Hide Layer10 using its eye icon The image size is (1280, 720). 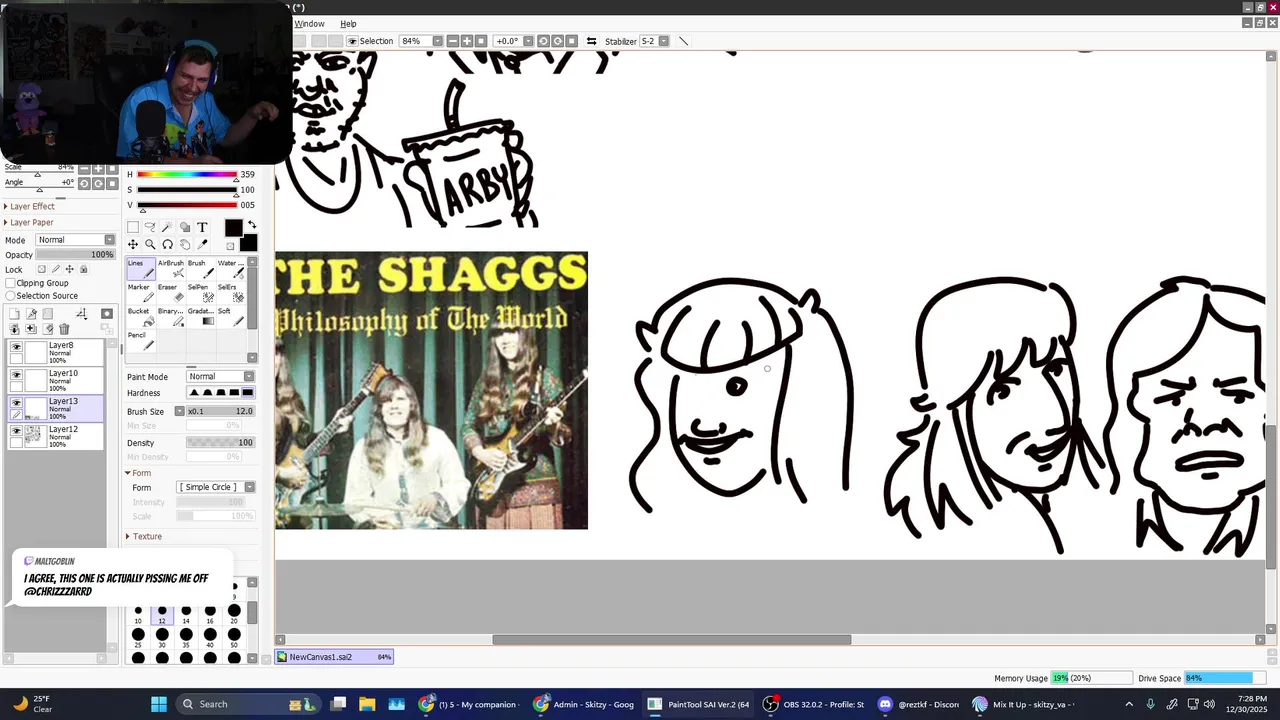(16, 374)
